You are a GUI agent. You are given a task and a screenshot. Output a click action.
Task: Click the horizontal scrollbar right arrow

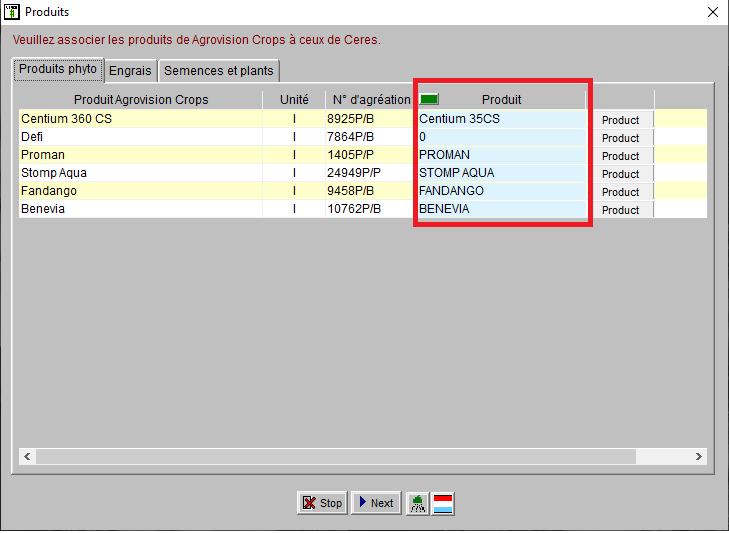(699, 456)
